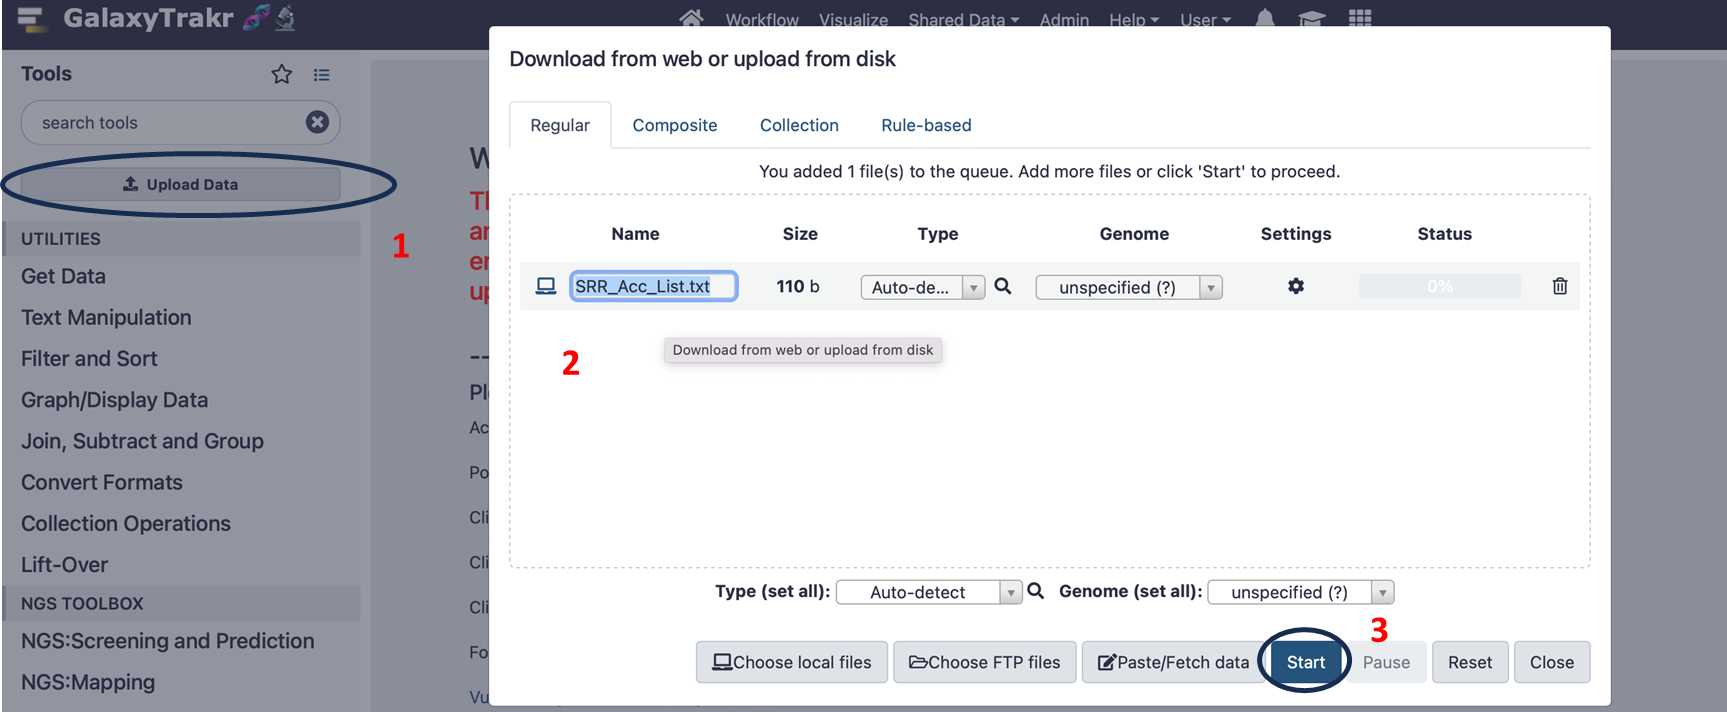The height and width of the screenshot is (712, 1727).
Task: Show favorite tools using the star icon
Action: 282,74
